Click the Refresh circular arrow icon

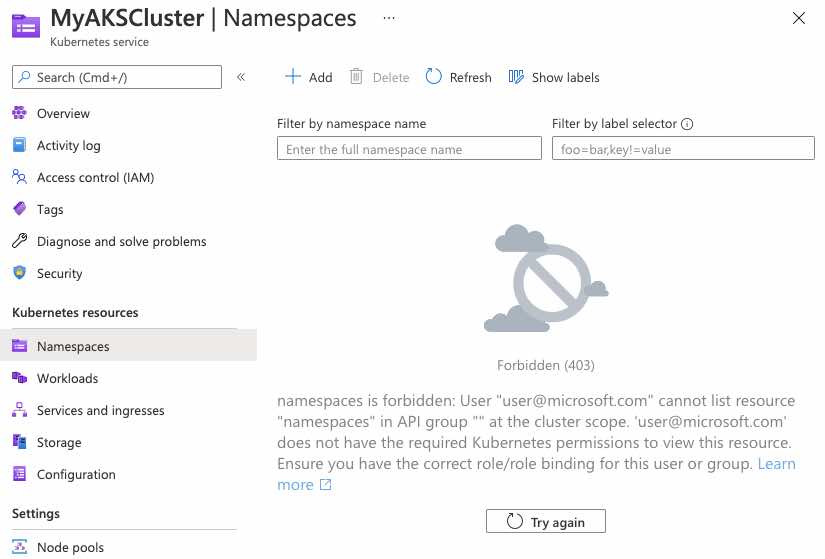point(434,77)
